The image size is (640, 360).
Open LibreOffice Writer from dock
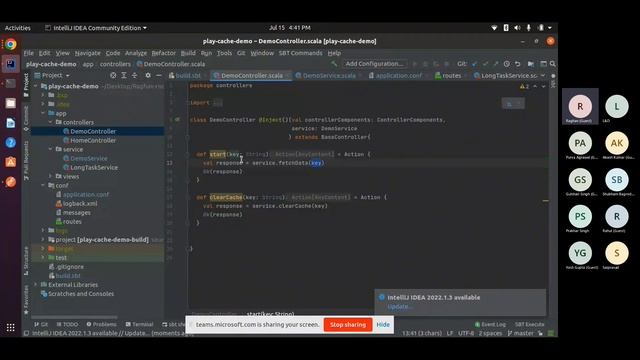(11, 123)
